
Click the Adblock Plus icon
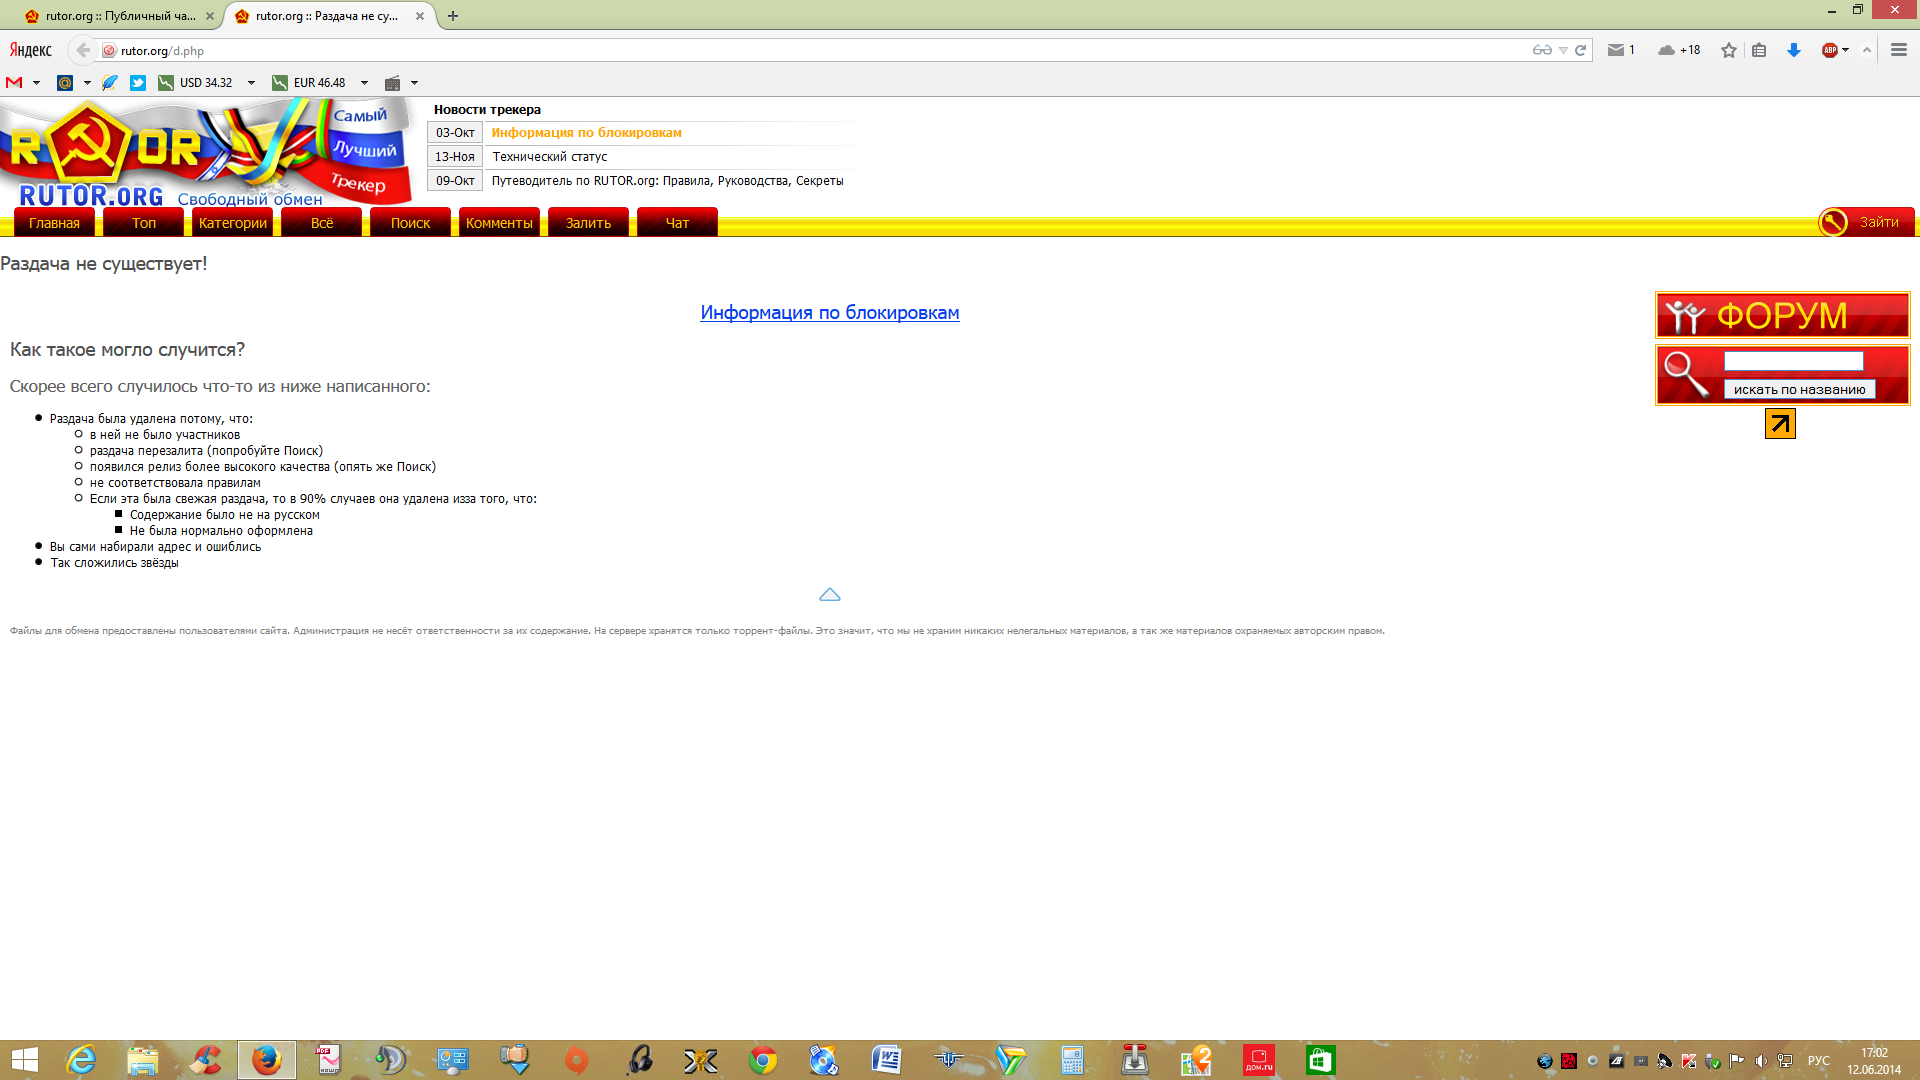coord(1829,50)
